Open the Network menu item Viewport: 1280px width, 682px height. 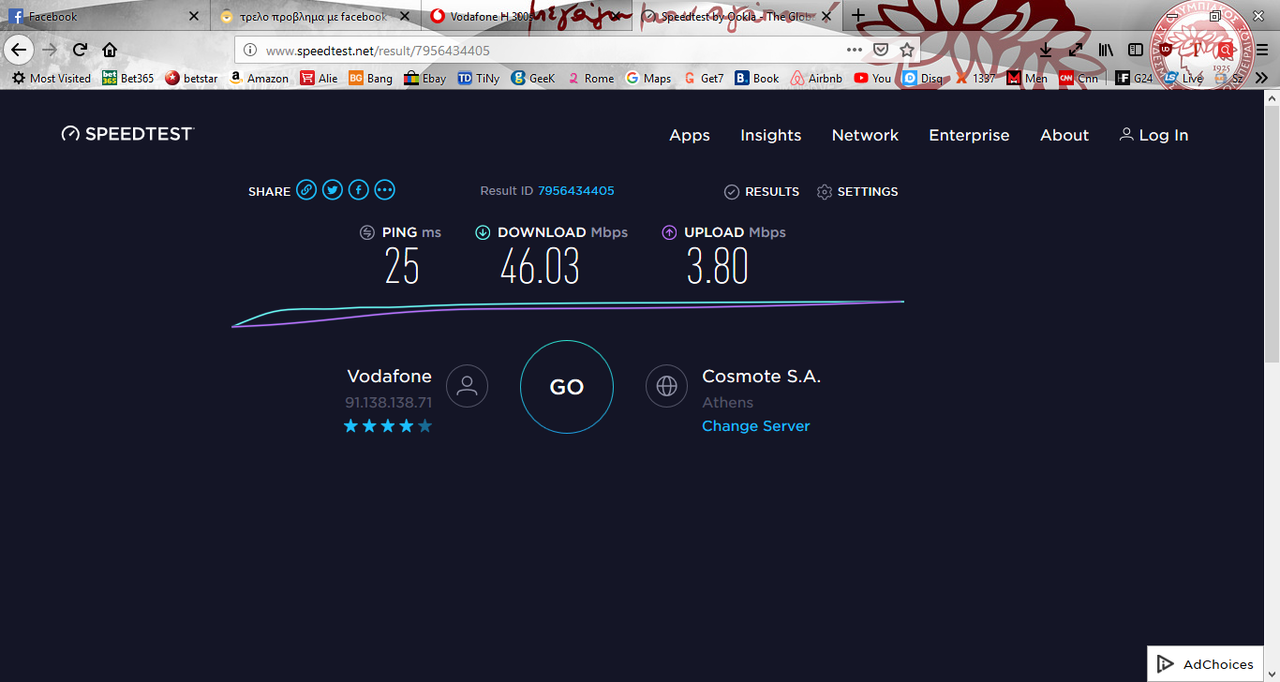tap(865, 135)
